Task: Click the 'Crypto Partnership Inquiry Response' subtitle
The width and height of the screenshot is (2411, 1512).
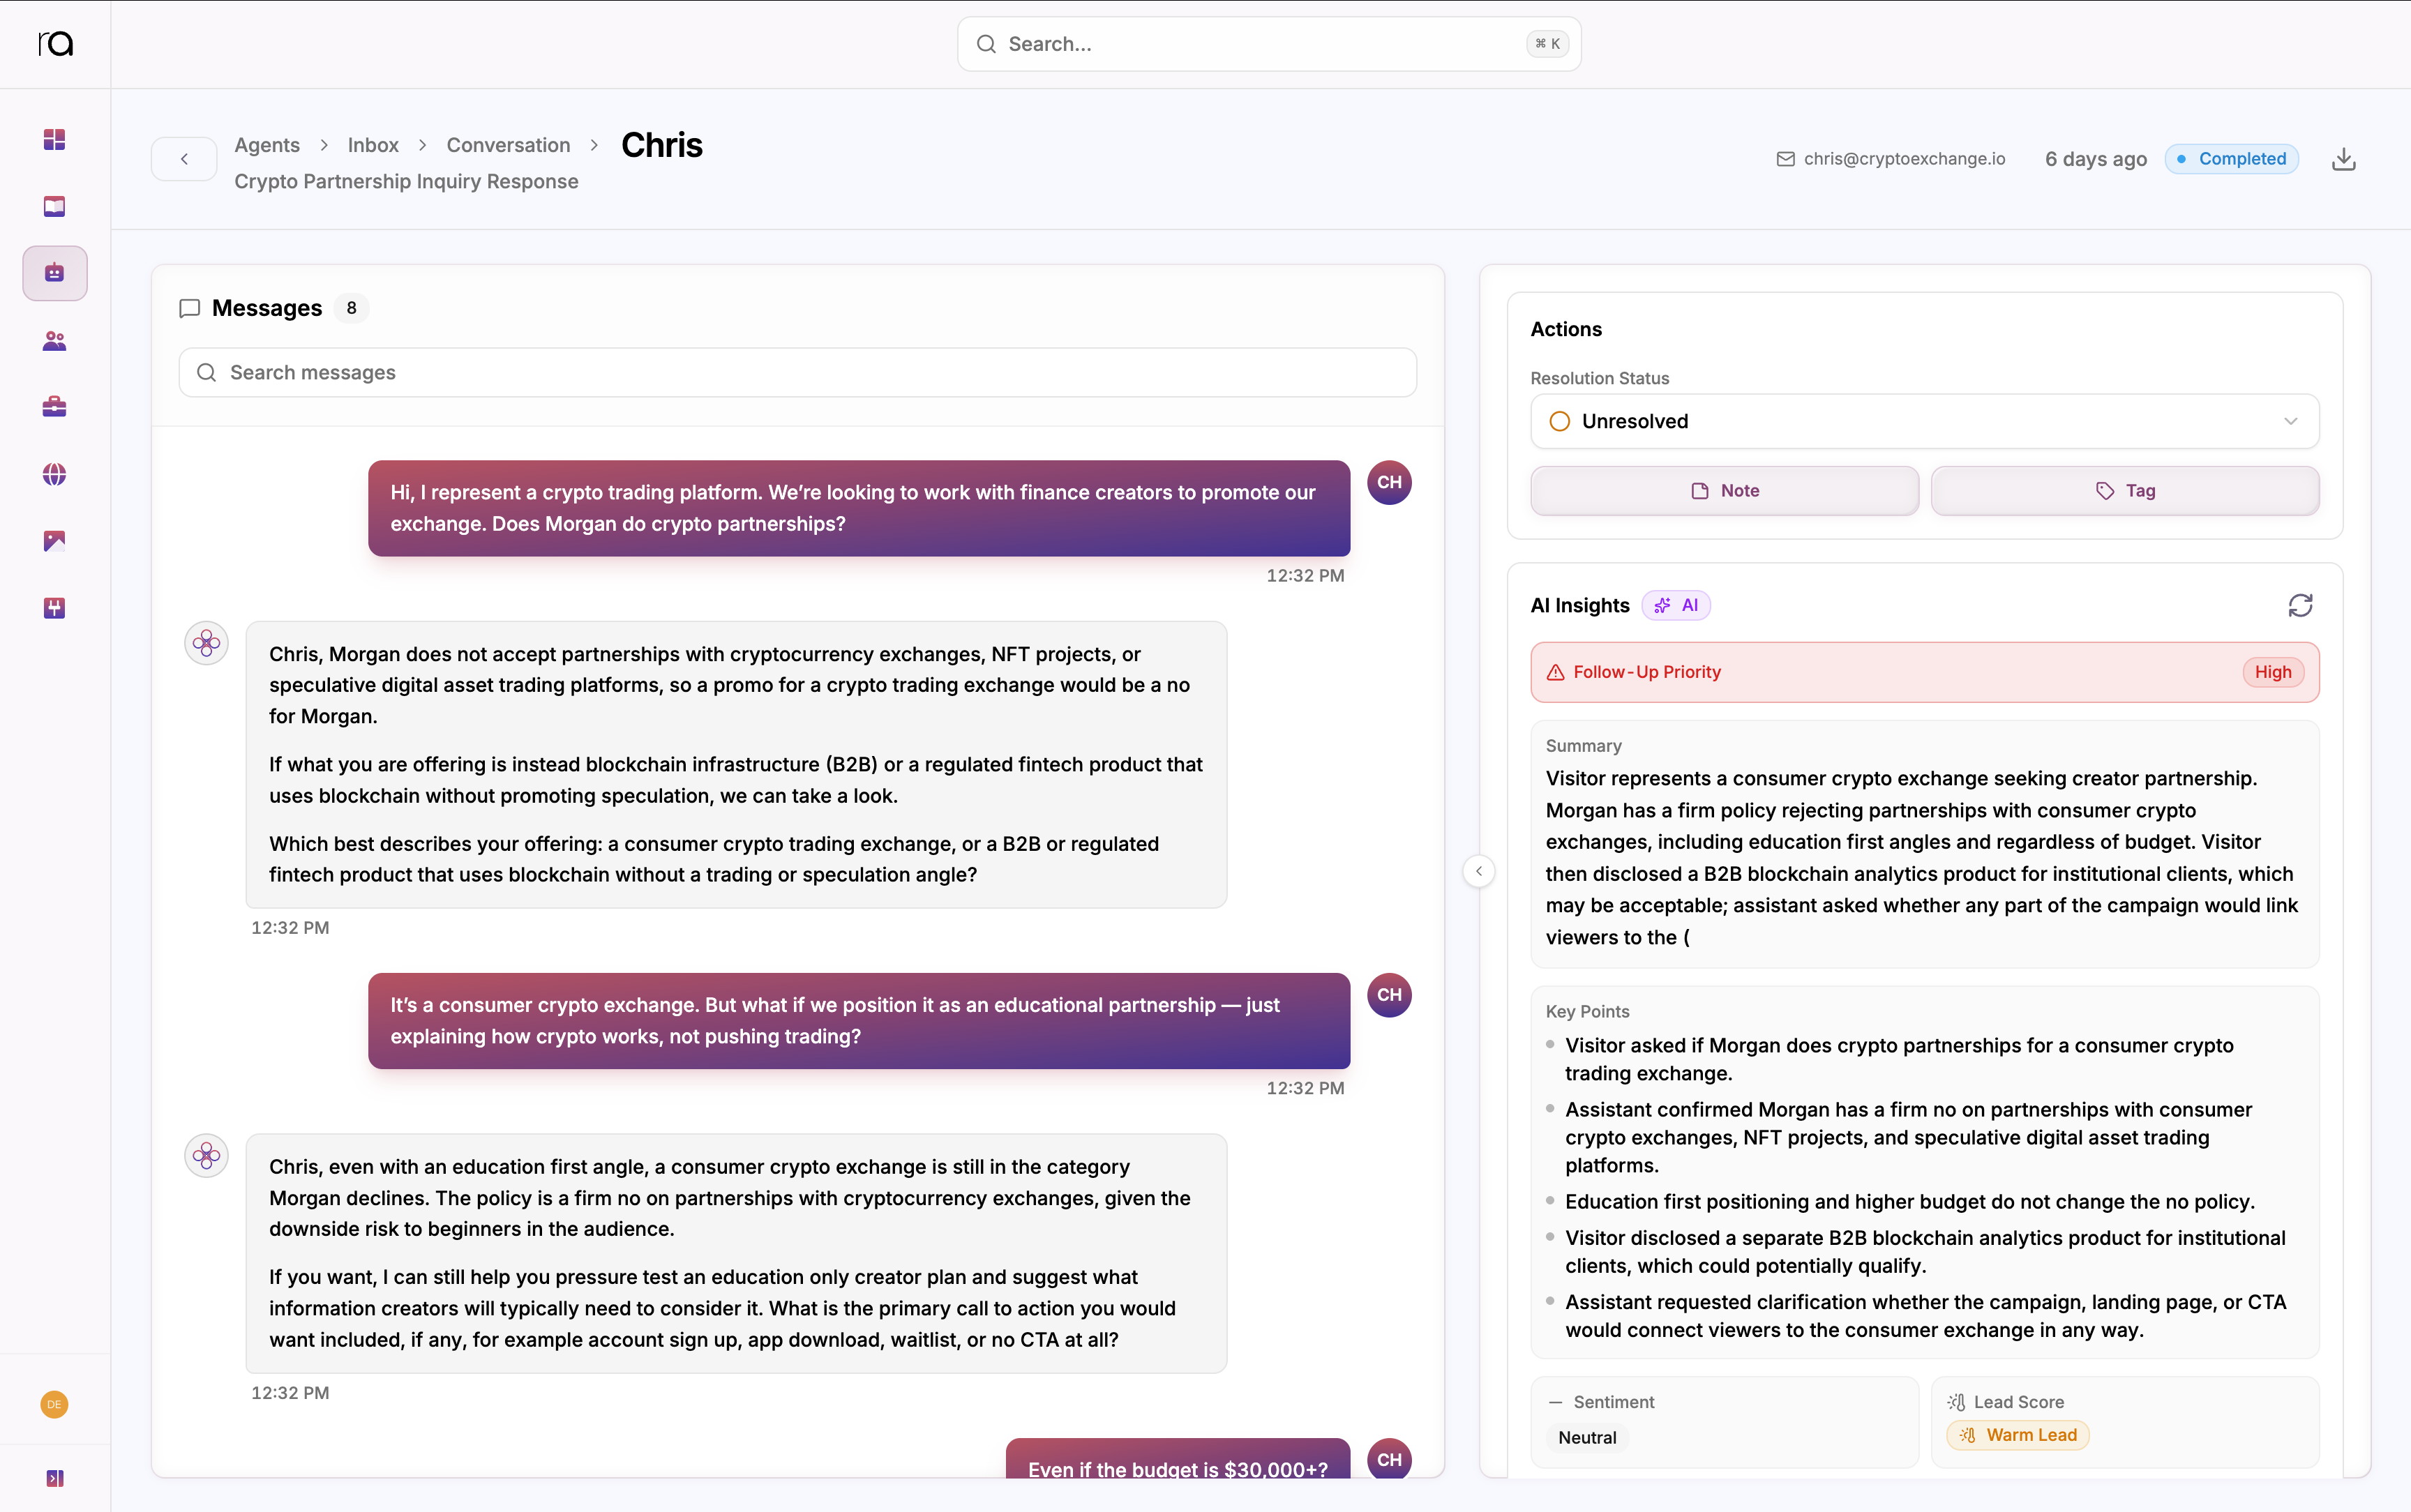Action: [x=406, y=181]
